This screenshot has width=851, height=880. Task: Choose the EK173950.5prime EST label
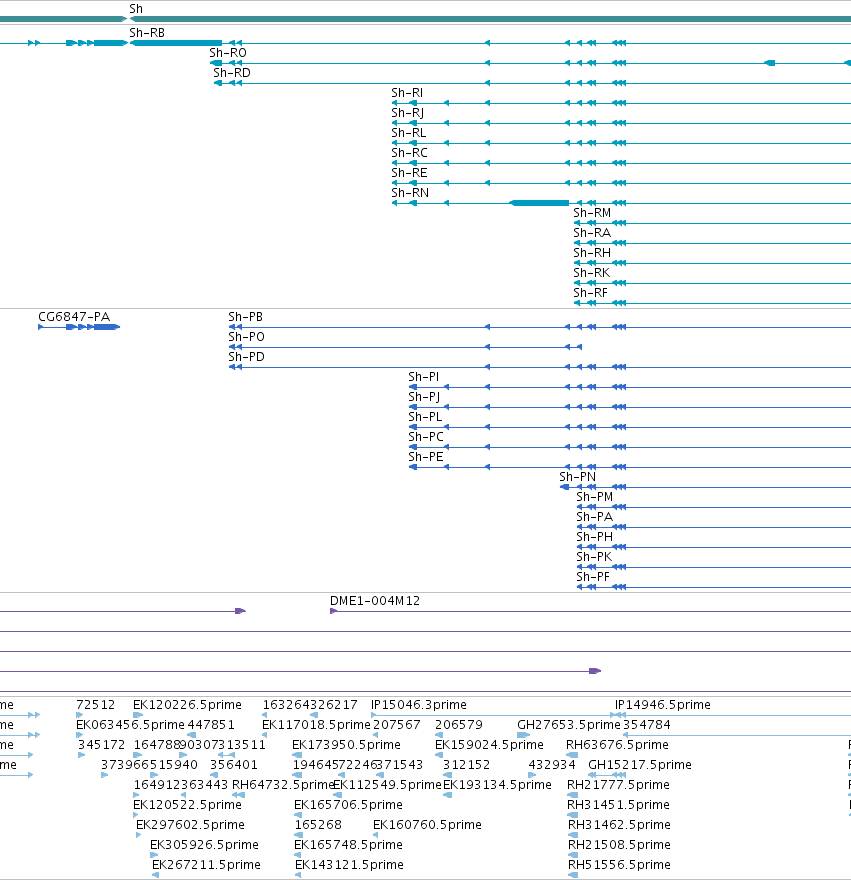tap(346, 745)
